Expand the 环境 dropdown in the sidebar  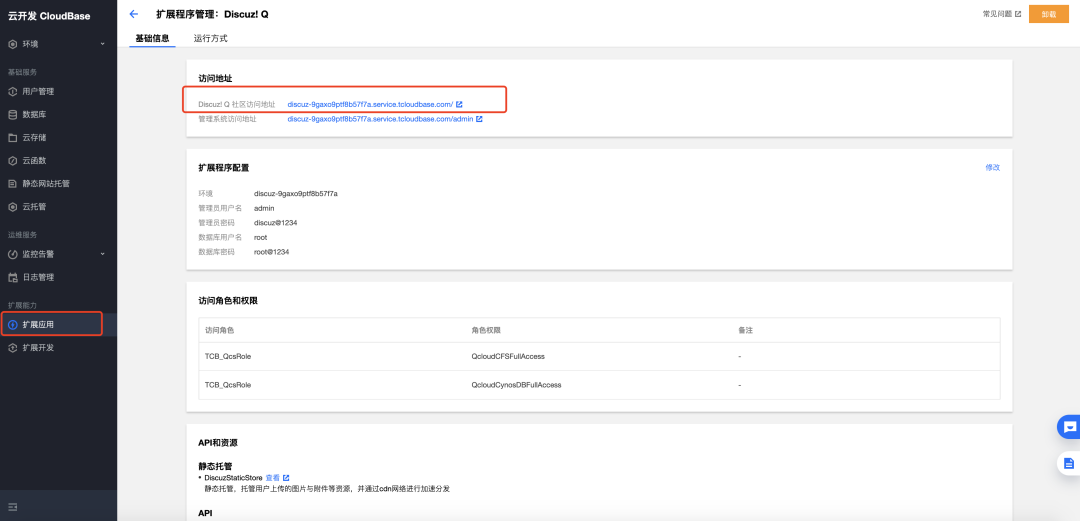click(57, 44)
